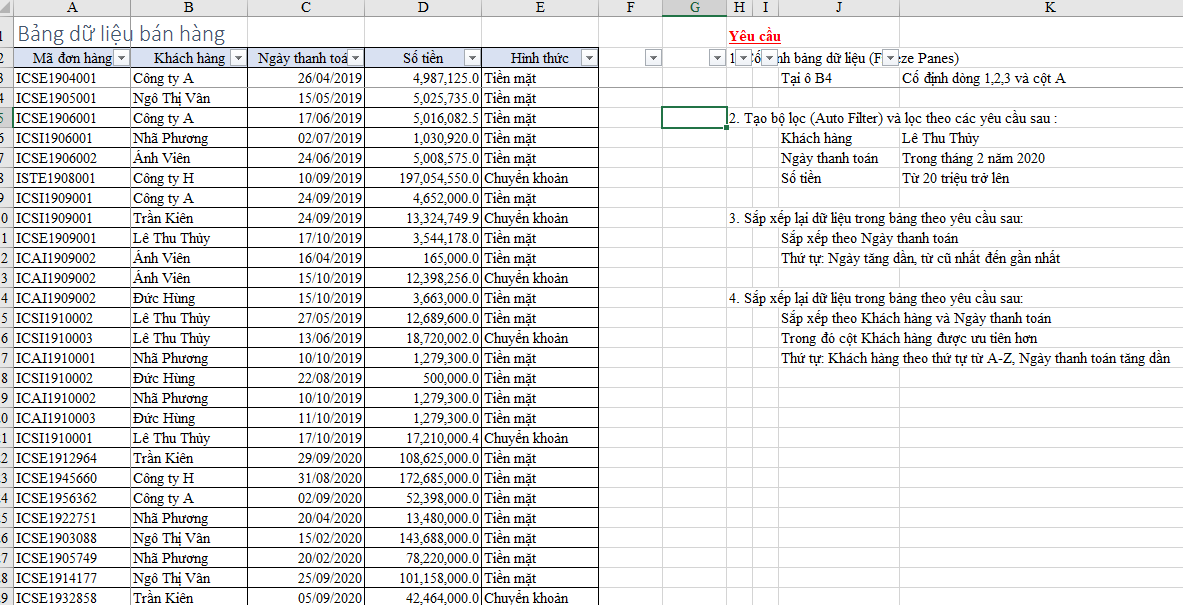Select cell with ICSE1904001
This screenshot has height=605, width=1183.
pos(72,78)
